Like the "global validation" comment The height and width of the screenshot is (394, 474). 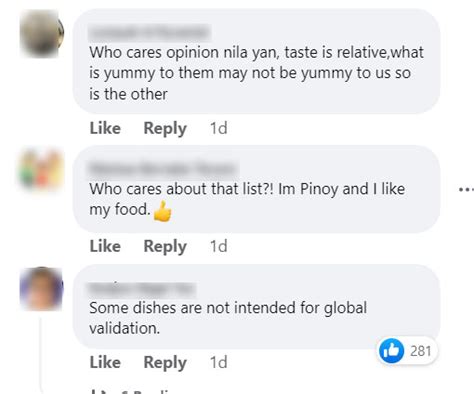pyautogui.click(x=105, y=362)
